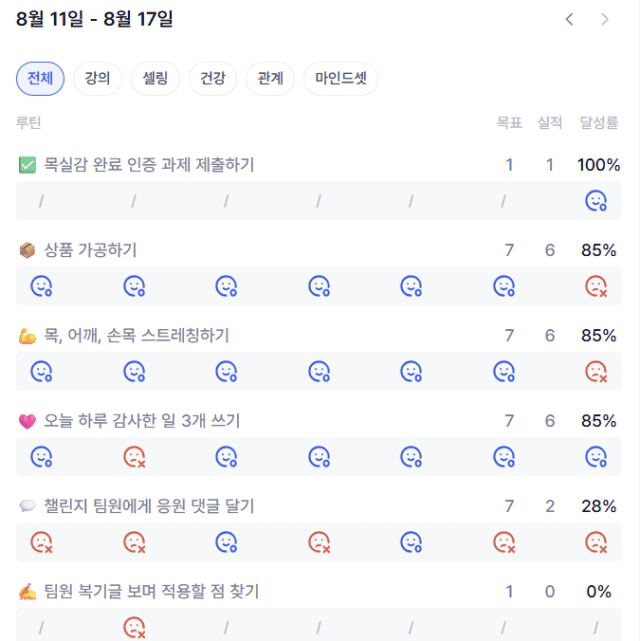Click the writing hand emoji of 팀원 복기글 routine
Image resolution: width=640 pixels, height=641 pixels.
(27, 592)
